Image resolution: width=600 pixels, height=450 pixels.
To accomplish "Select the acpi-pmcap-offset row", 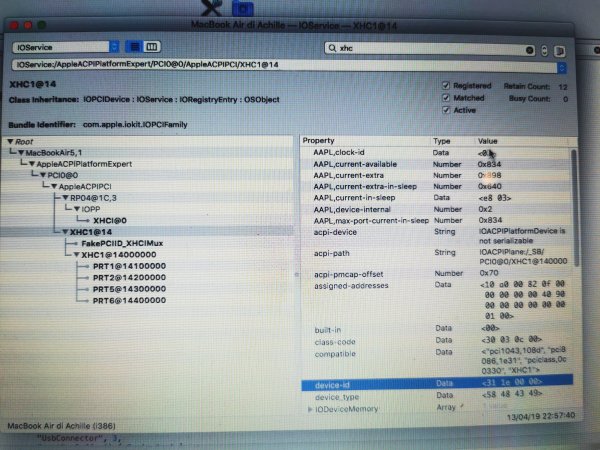I will coord(435,274).
